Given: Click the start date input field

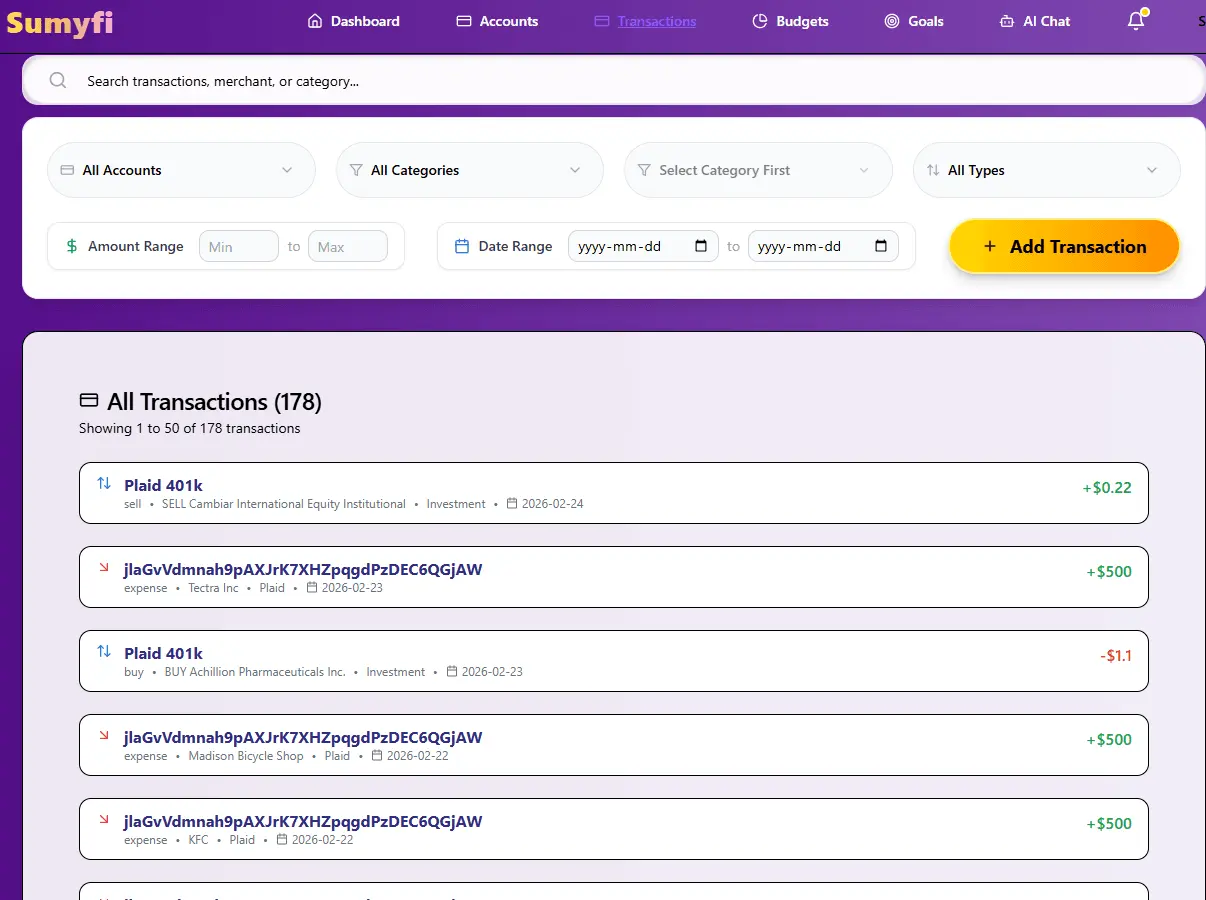Looking at the screenshot, I should (x=643, y=246).
